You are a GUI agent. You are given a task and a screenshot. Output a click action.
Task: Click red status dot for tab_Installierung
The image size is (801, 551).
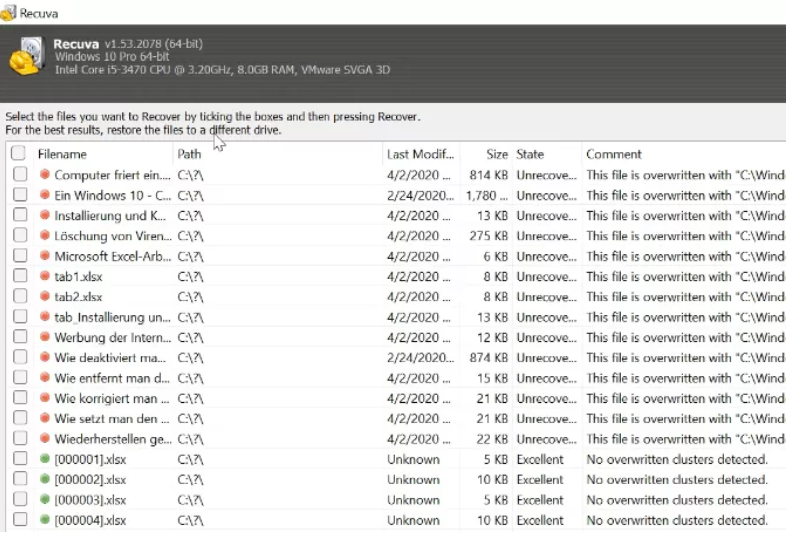(x=45, y=317)
